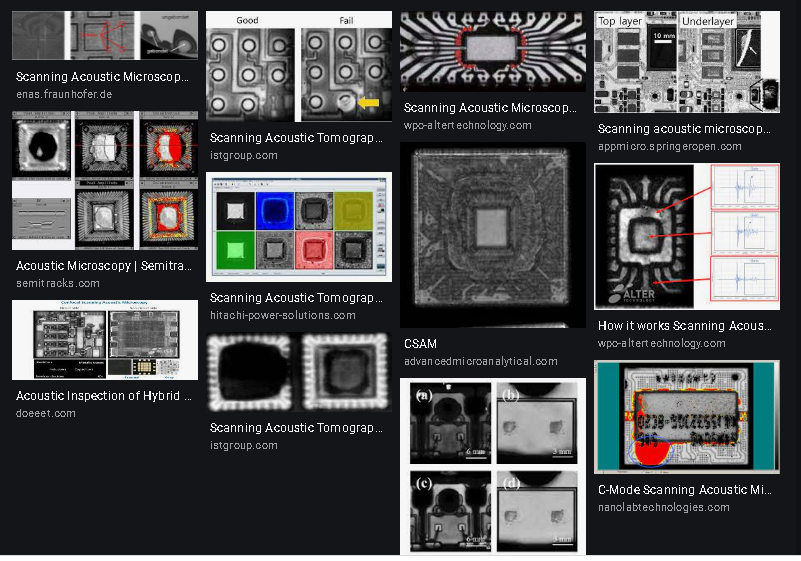
Task: Open the Hitachi colored chip software screenshot
Action: coord(299,227)
